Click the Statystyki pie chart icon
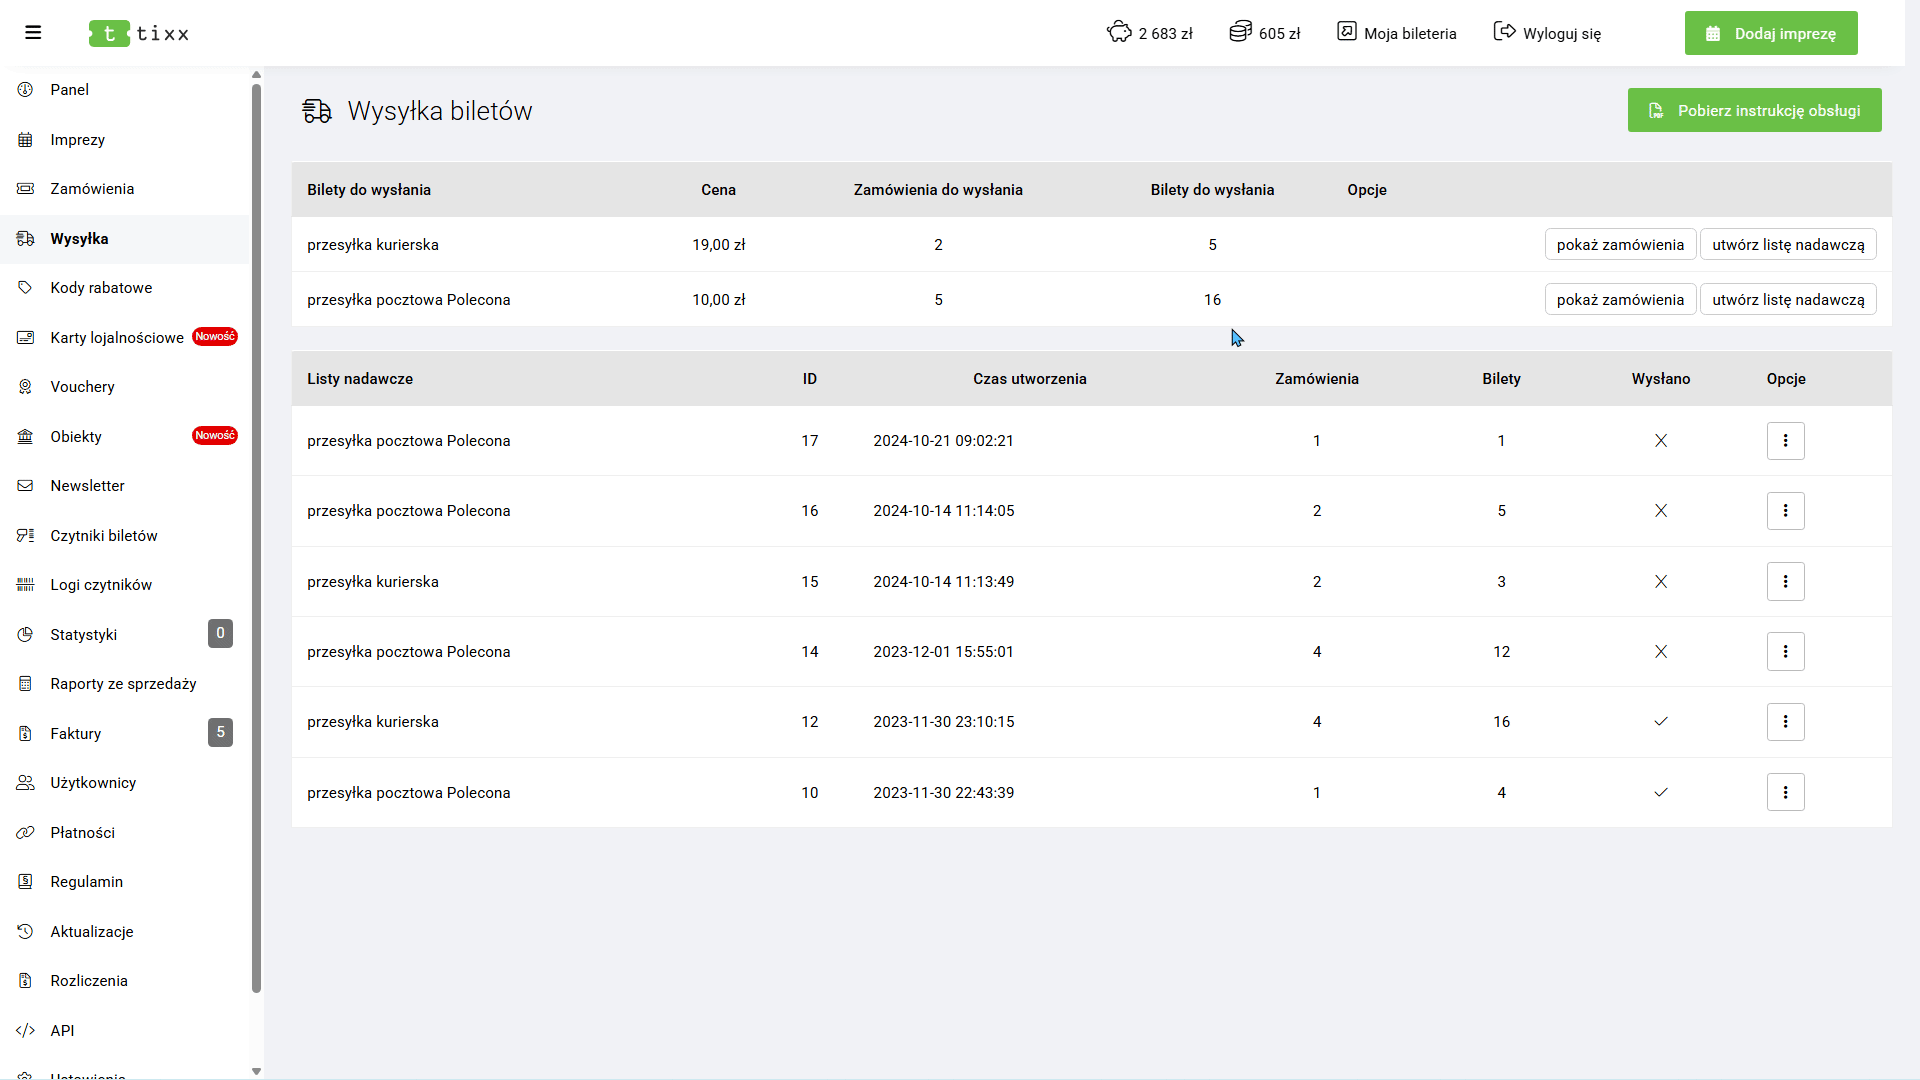The width and height of the screenshot is (1920, 1080). pyautogui.click(x=26, y=634)
